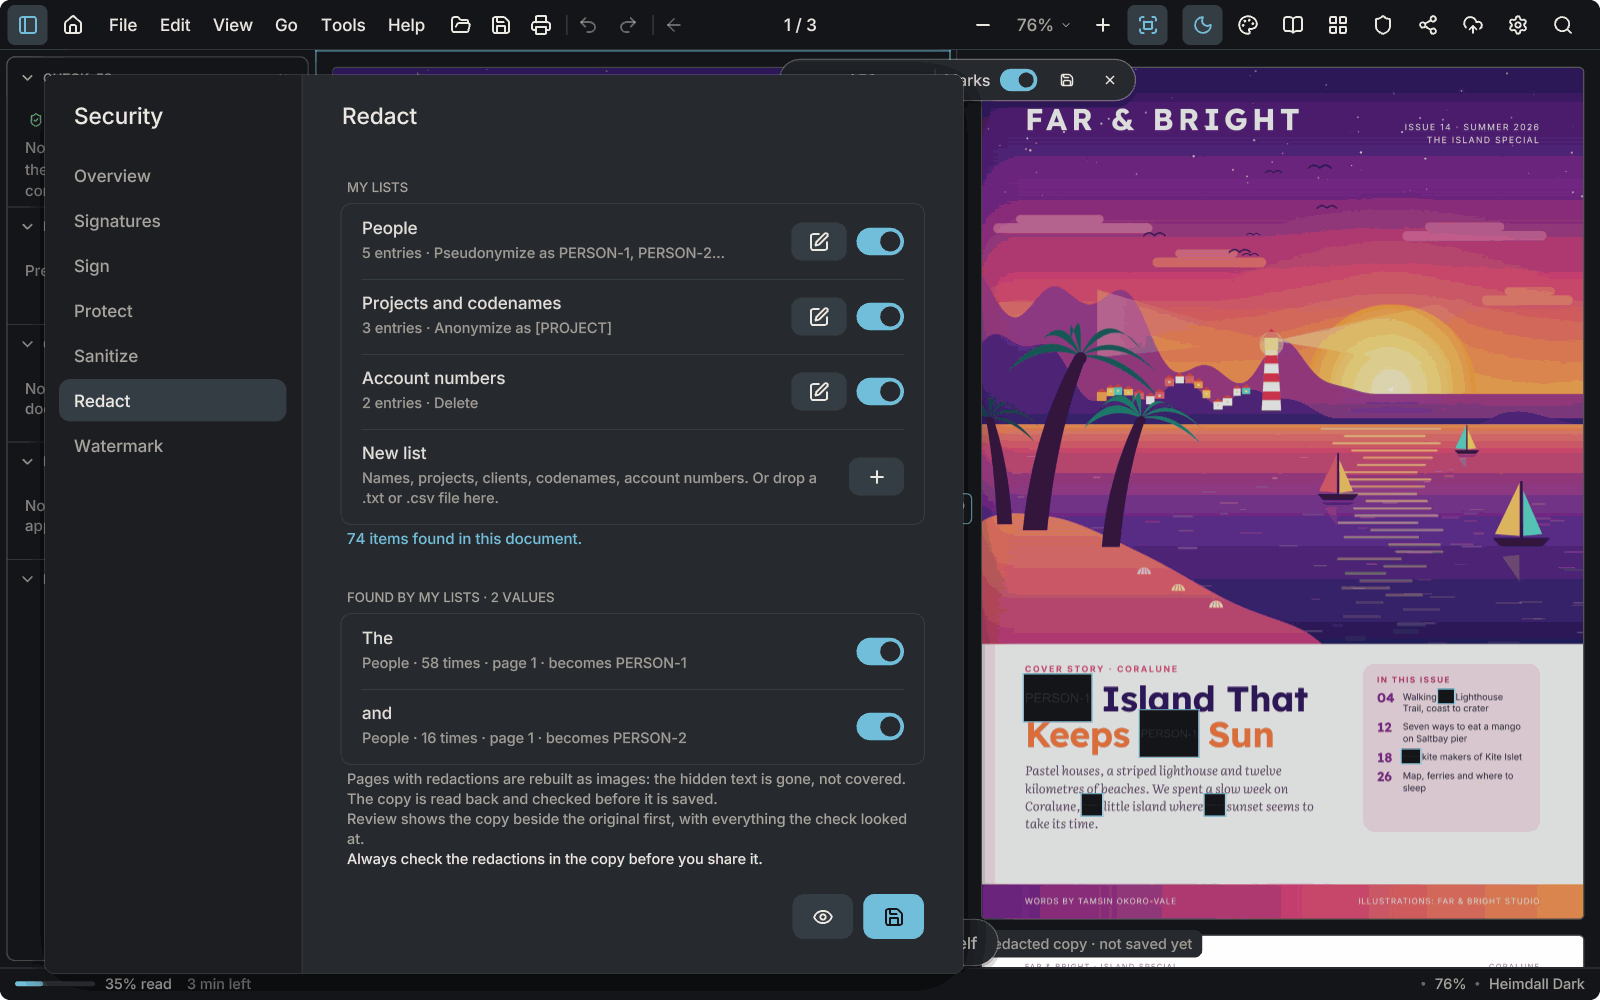The height and width of the screenshot is (1000, 1600).
Task: Close the redacted preview bar
Action: (1110, 80)
